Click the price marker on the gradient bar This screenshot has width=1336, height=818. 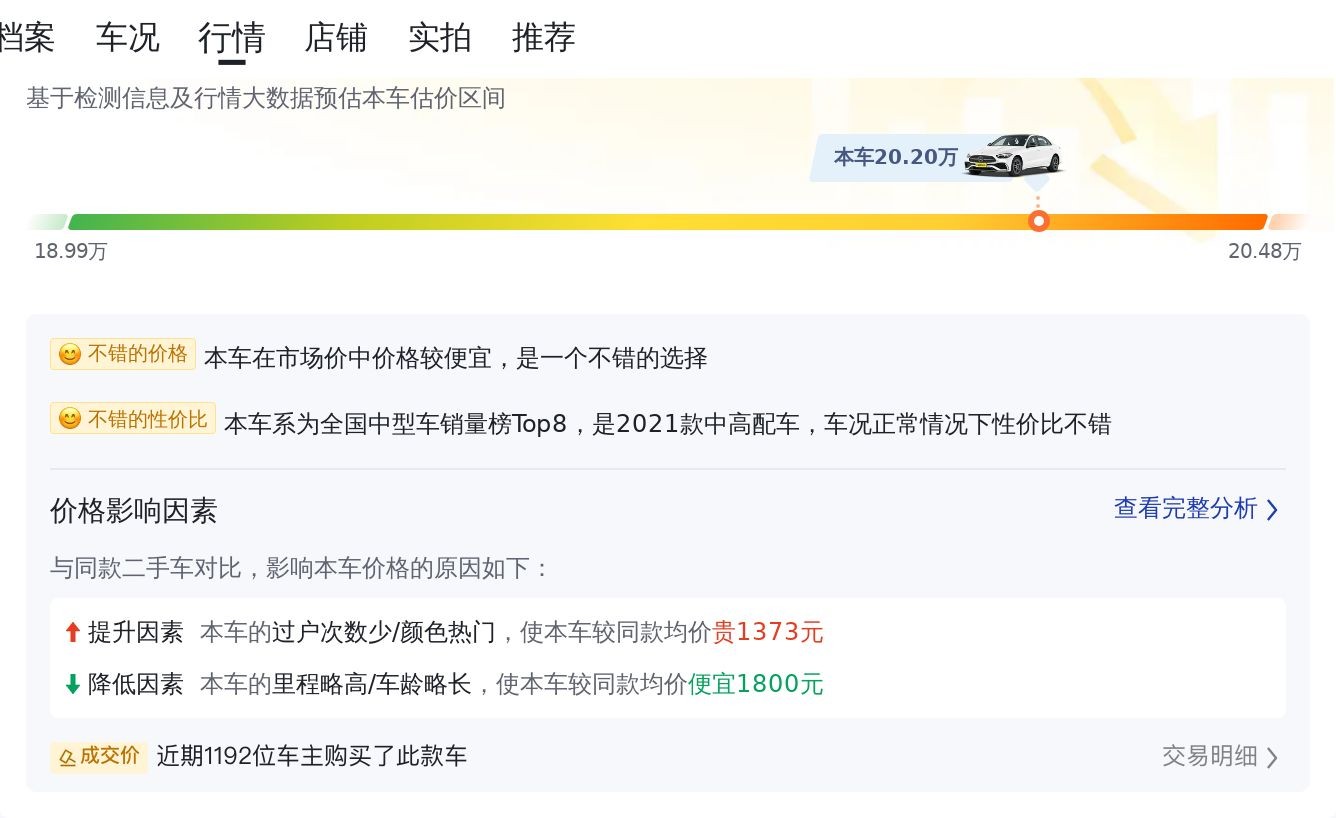(x=1039, y=221)
